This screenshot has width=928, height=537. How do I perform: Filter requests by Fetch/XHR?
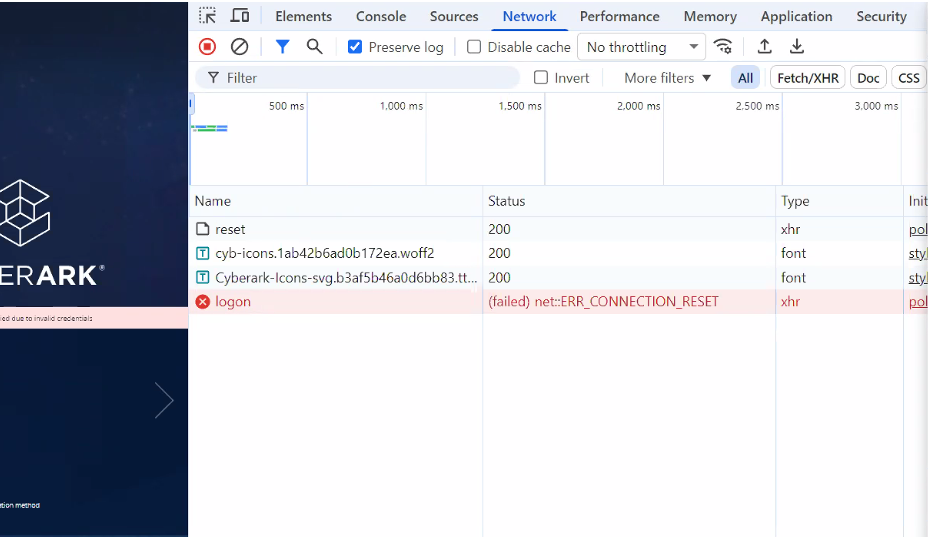(x=807, y=78)
